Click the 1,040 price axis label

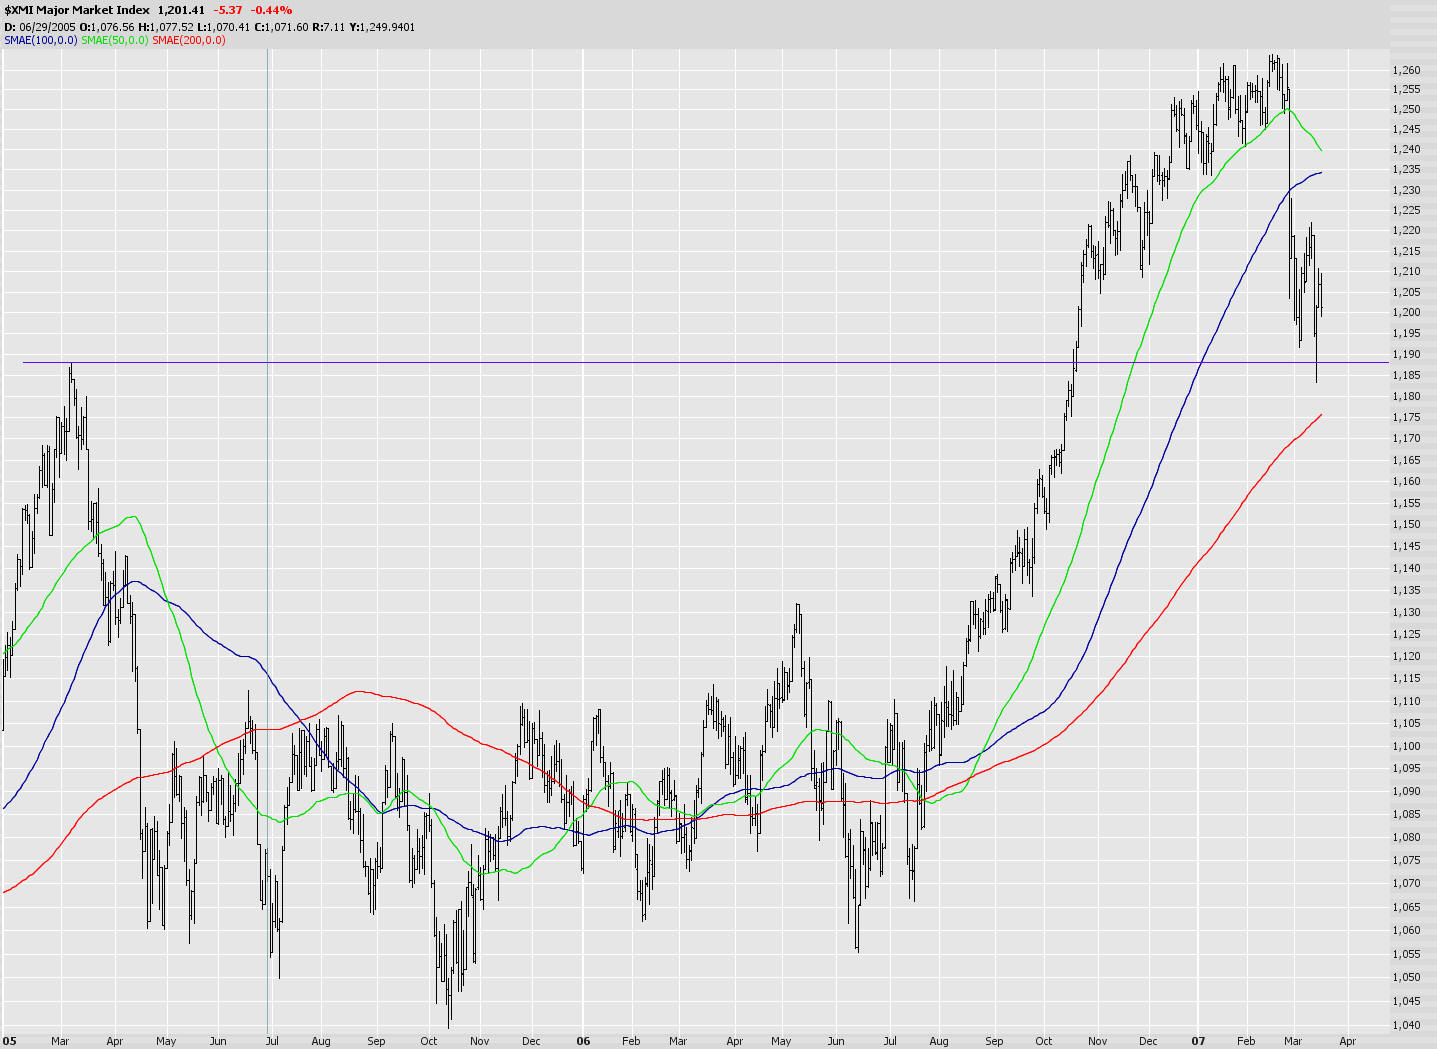click(x=1406, y=1025)
